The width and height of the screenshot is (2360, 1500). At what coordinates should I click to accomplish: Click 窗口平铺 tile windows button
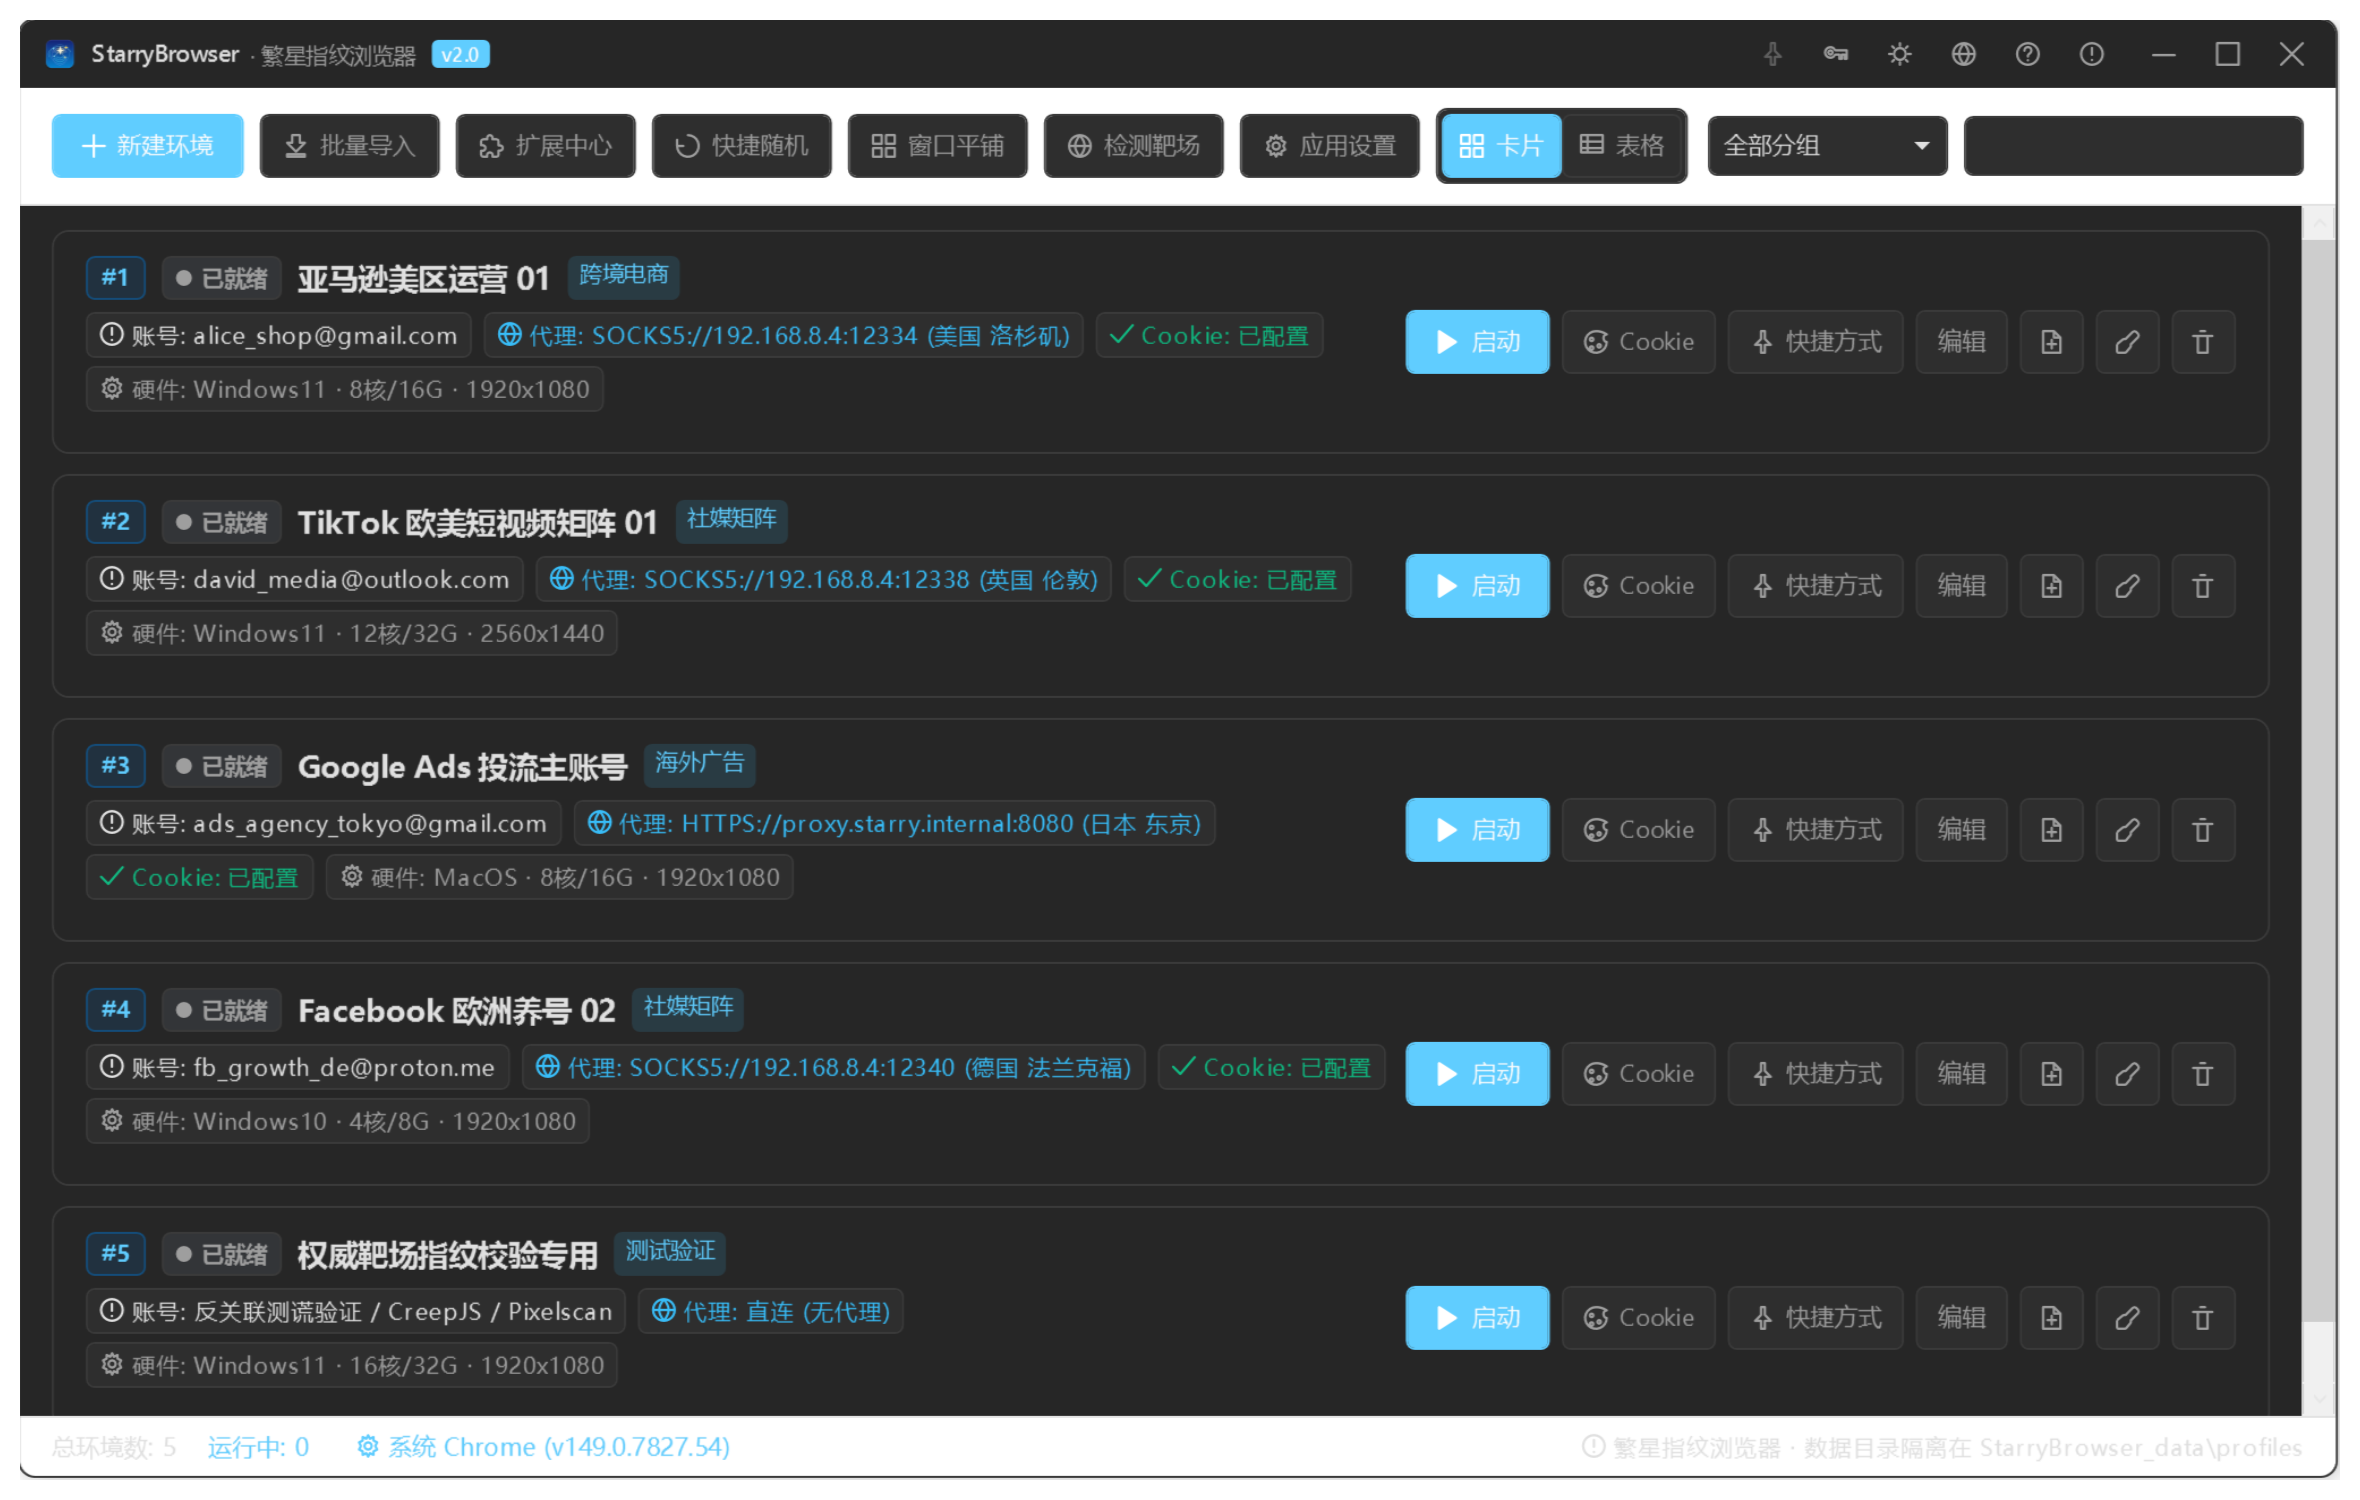click(938, 146)
